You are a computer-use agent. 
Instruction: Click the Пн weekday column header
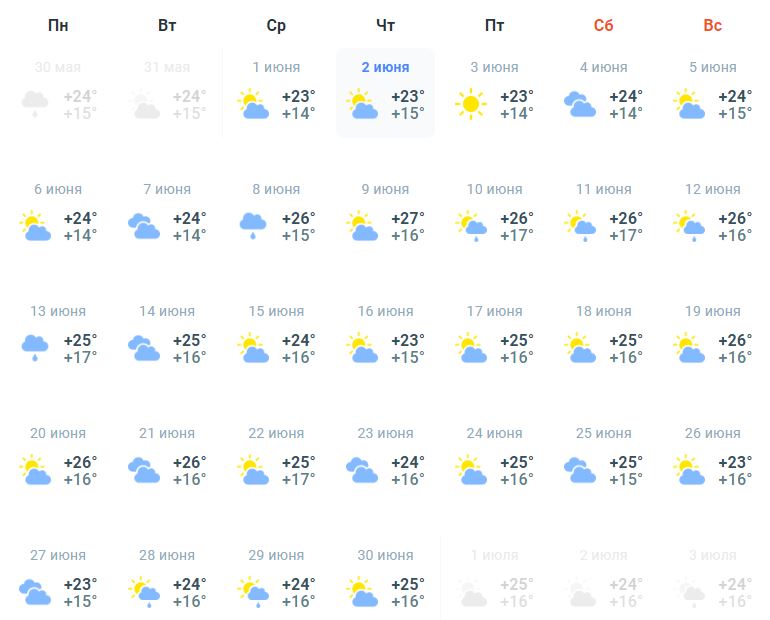(x=58, y=26)
